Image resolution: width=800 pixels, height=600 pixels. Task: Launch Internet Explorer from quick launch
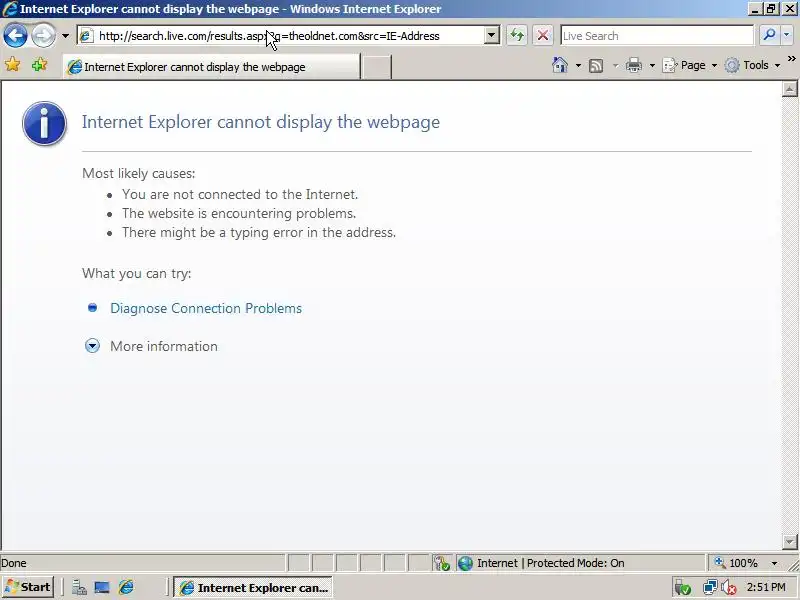(x=126, y=587)
